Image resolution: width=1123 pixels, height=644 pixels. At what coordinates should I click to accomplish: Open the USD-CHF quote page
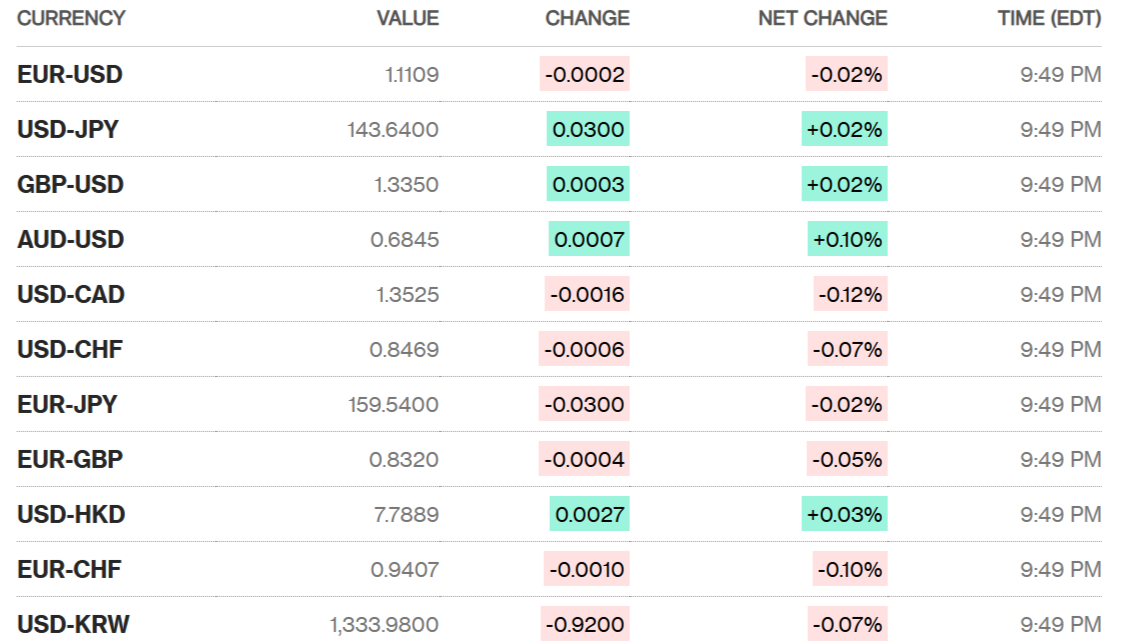tap(70, 350)
